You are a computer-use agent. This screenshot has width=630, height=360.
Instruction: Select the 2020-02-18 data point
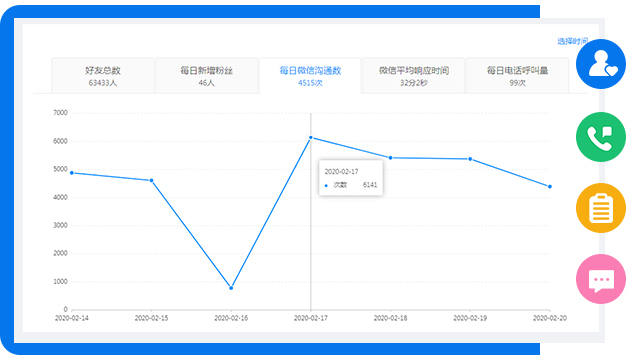click(391, 158)
